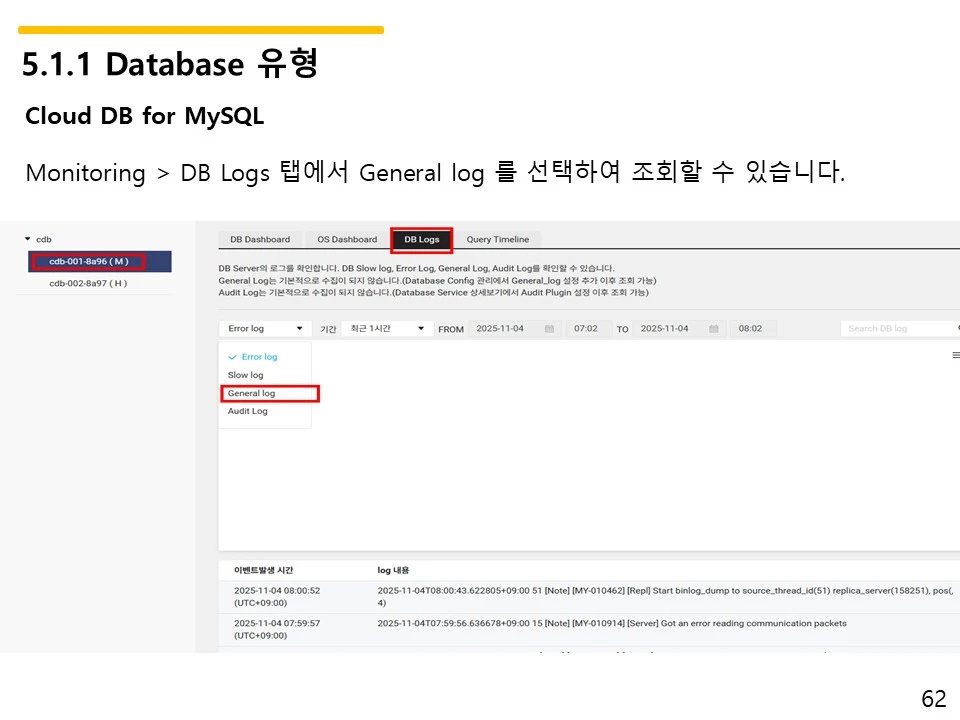Choose Error log in the dropdown list
The height and width of the screenshot is (720, 960).
[x=259, y=357]
